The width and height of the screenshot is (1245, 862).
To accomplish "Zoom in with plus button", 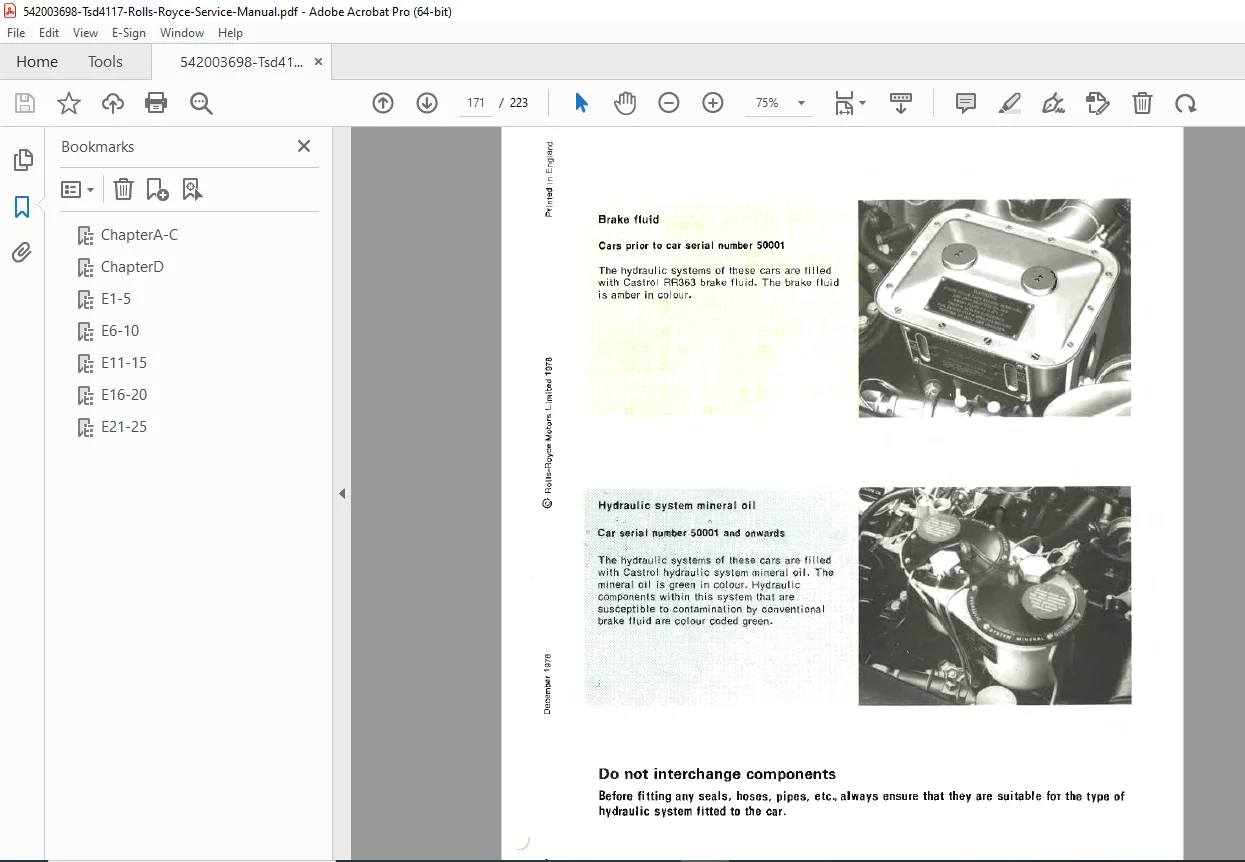I will pos(713,103).
